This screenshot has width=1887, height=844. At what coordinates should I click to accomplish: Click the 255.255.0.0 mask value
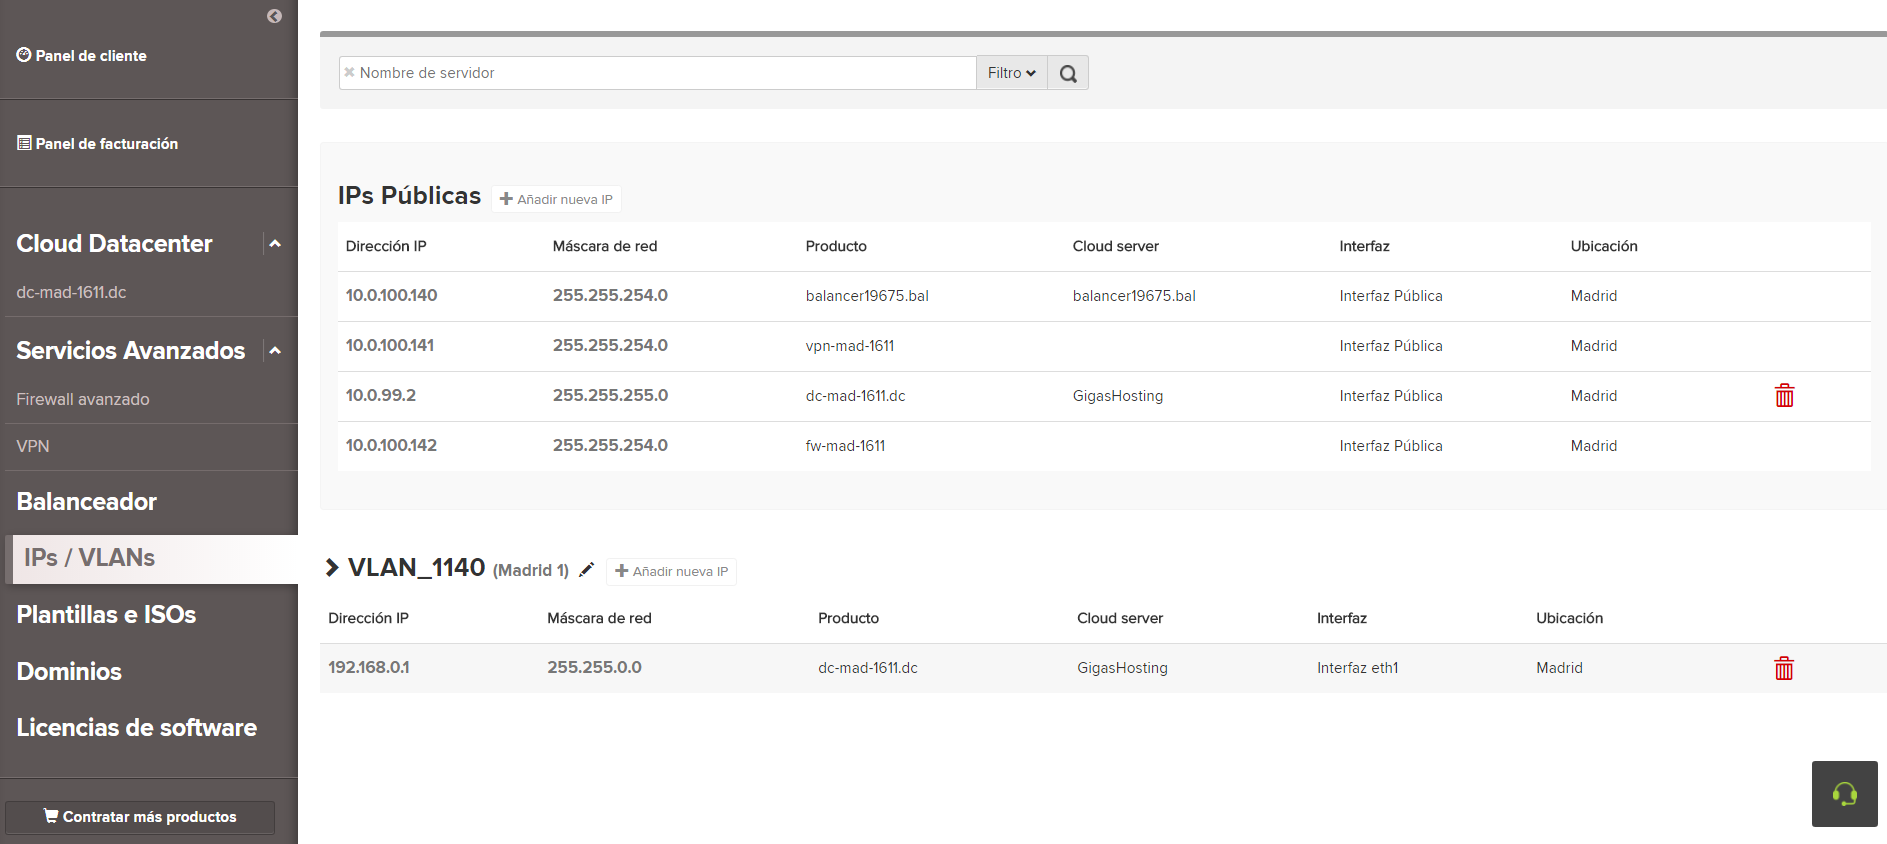(594, 667)
